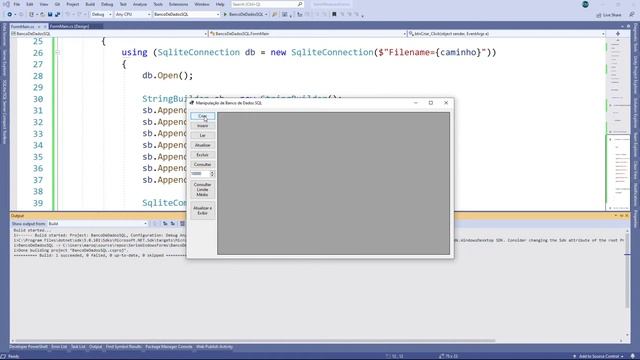
Task: Open the Debug menu
Action: click(x=107, y=4)
